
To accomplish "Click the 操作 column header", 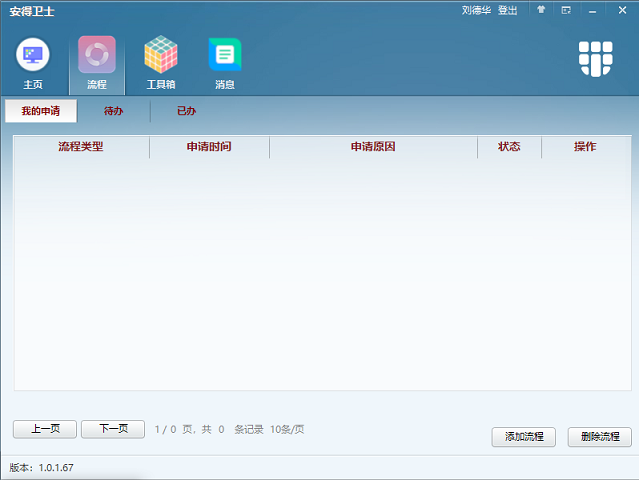I will click(586, 147).
